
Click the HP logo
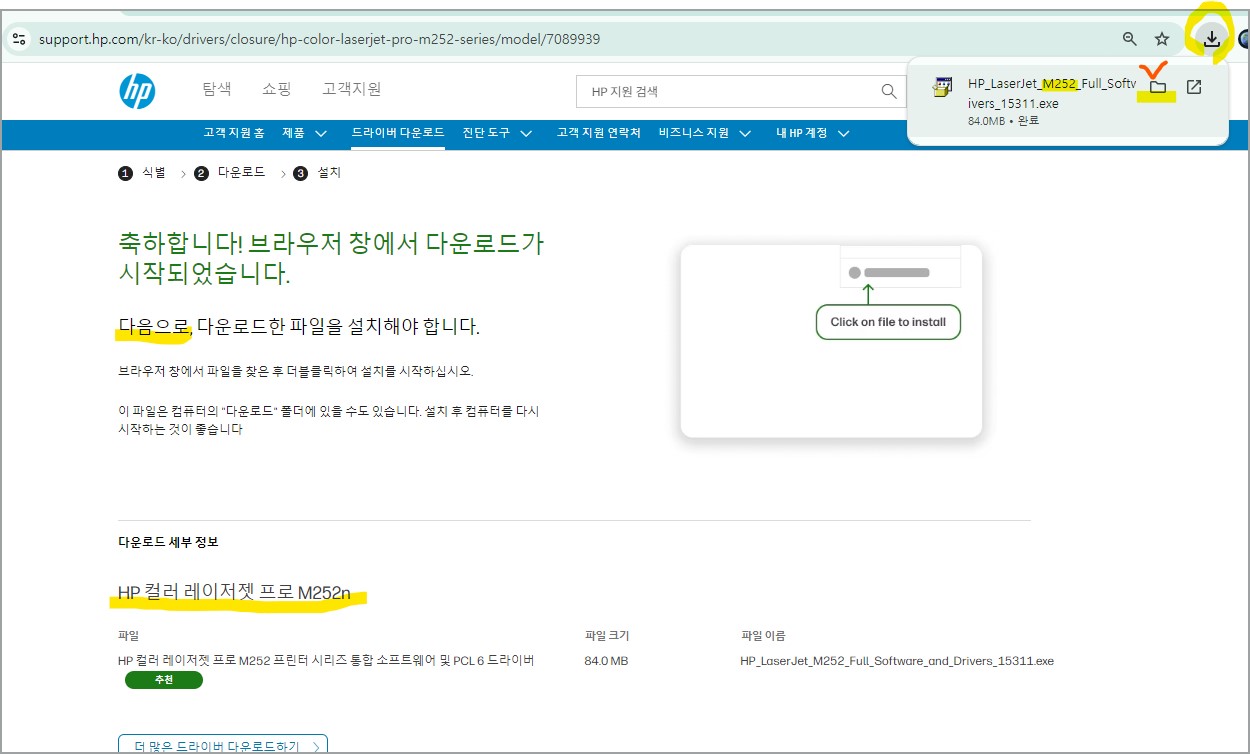pos(137,91)
